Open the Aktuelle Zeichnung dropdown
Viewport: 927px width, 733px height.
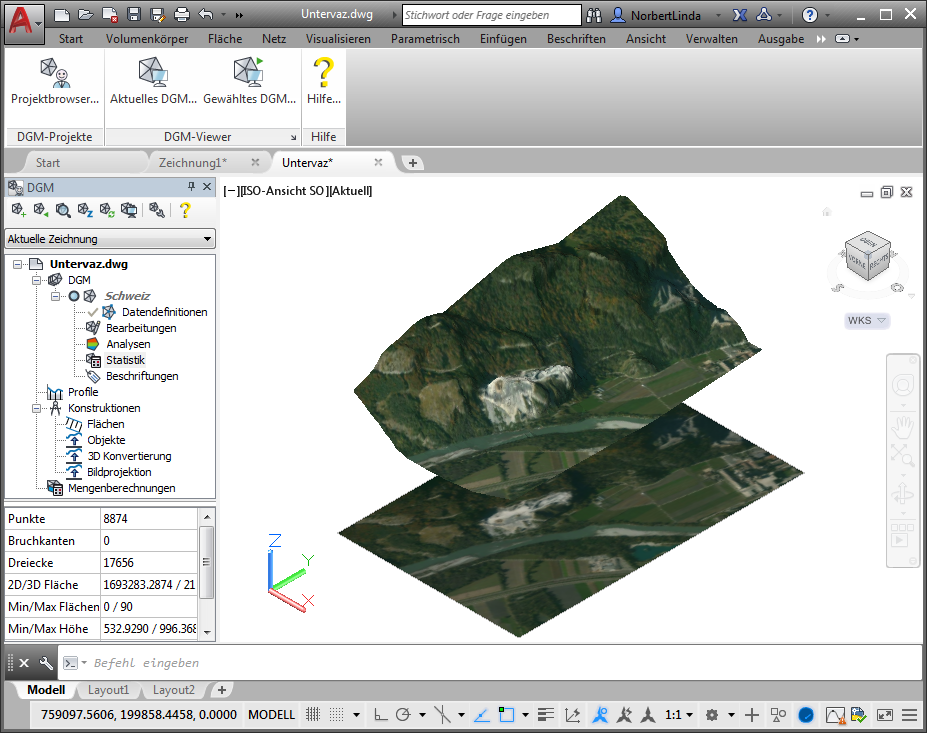(x=110, y=239)
